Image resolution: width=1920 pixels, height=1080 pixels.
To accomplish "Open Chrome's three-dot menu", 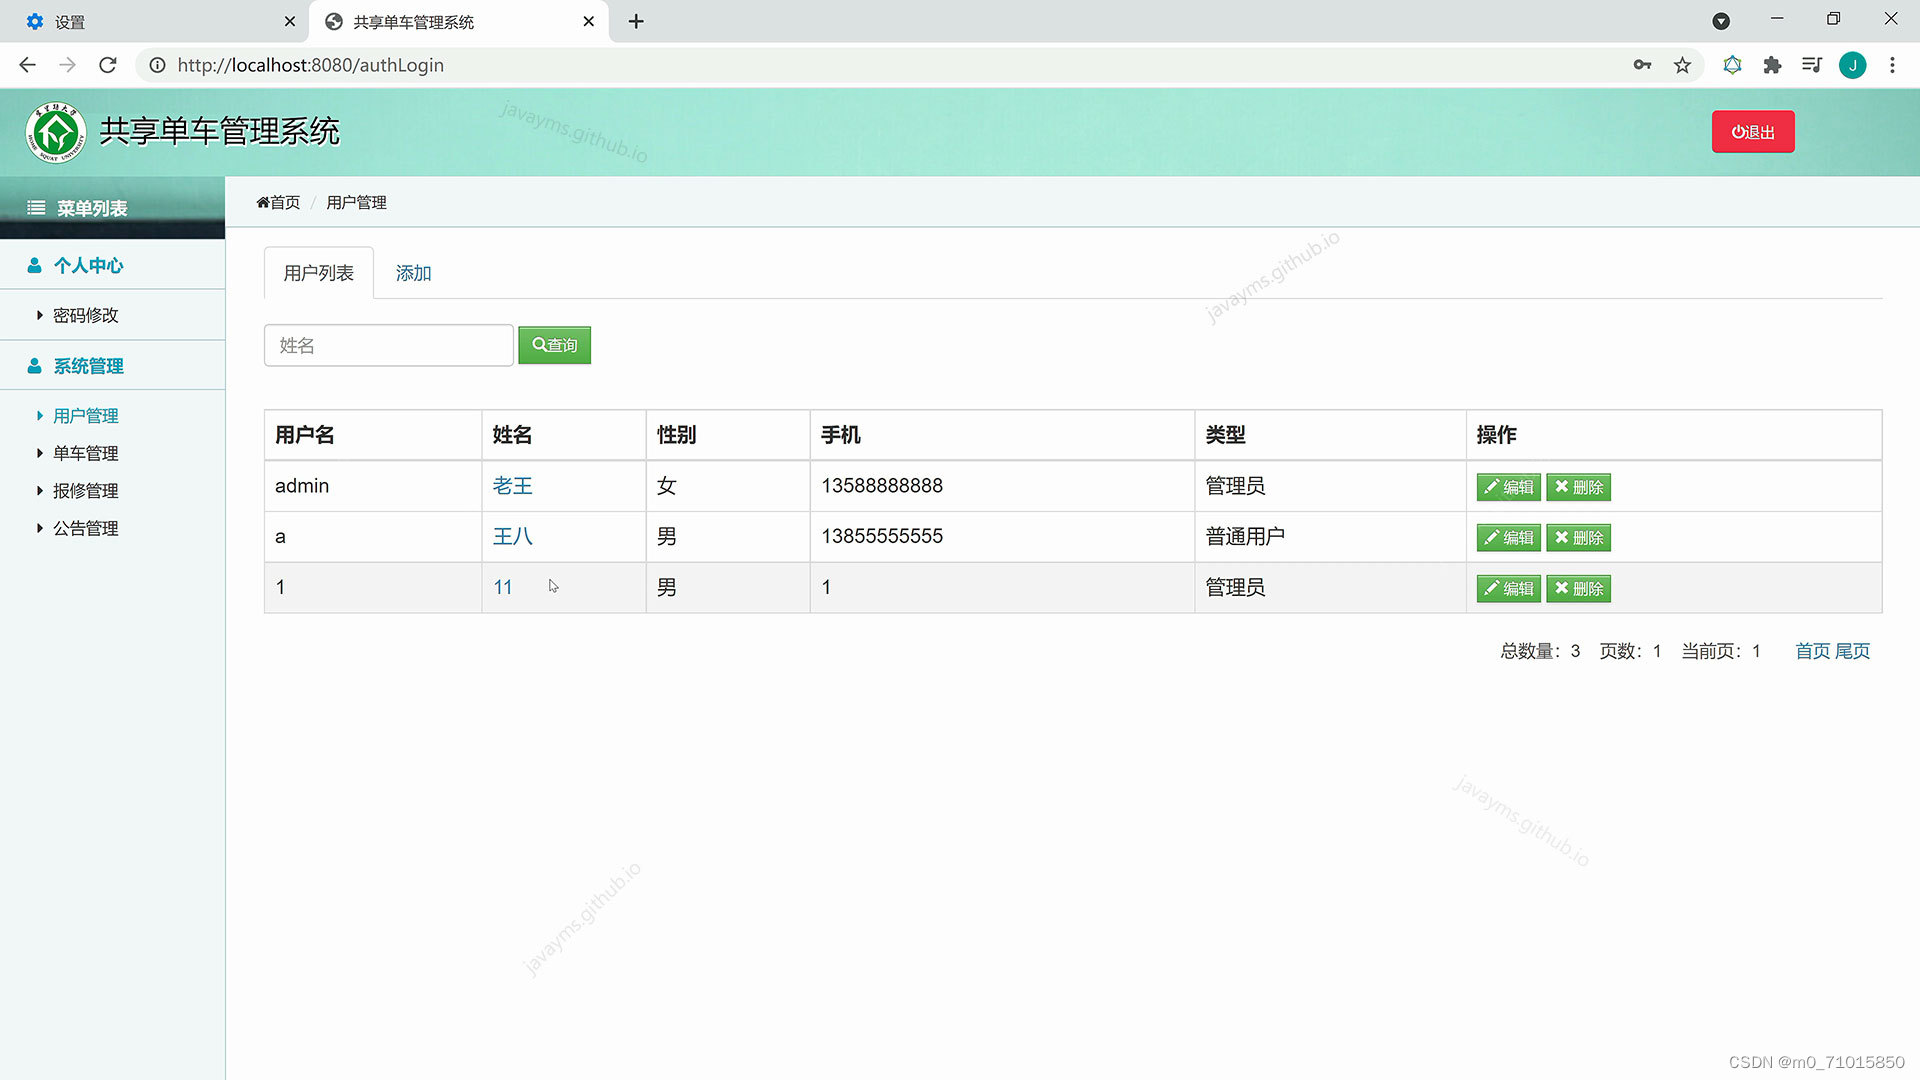I will point(1892,65).
